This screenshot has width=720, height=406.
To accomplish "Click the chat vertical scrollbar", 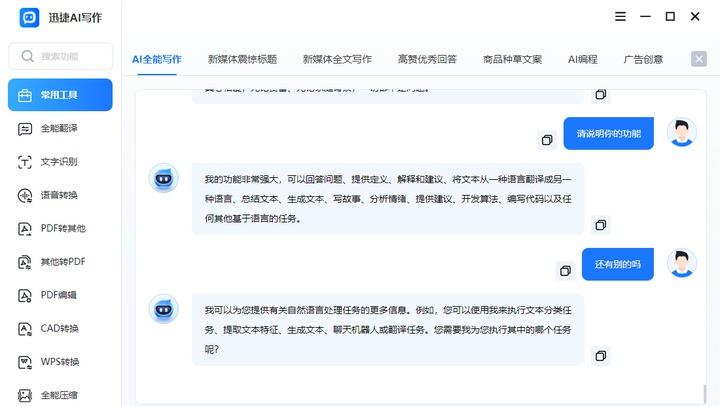I will (x=705, y=391).
